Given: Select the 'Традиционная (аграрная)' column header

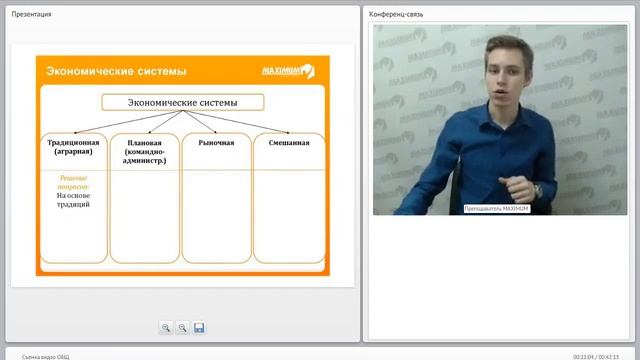Looking at the screenshot, I should pyautogui.click(x=73, y=147).
